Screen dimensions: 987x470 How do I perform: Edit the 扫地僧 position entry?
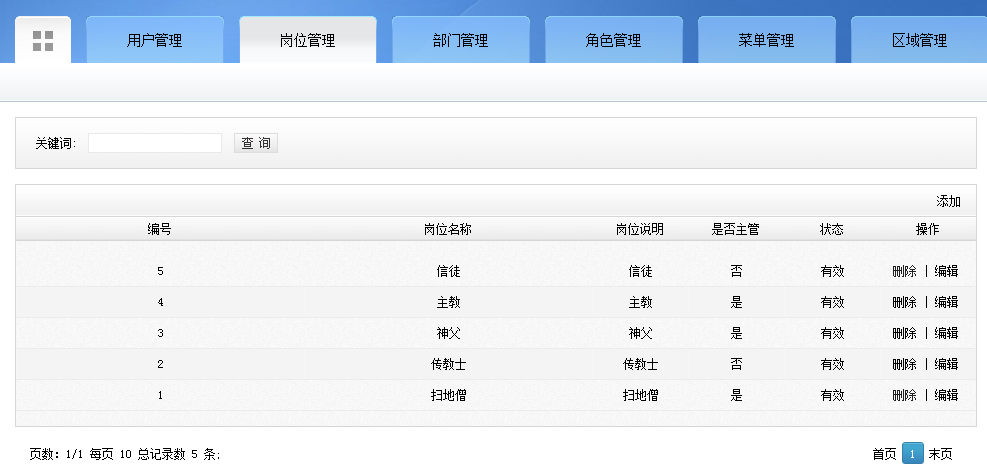click(946, 395)
